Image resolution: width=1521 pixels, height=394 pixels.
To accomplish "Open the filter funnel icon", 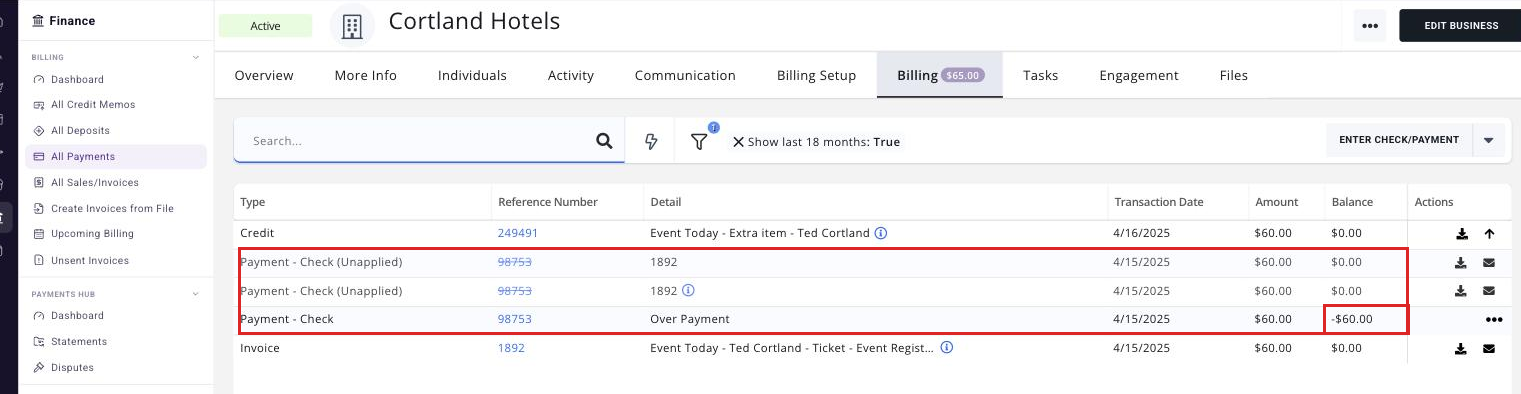I will [699, 142].
